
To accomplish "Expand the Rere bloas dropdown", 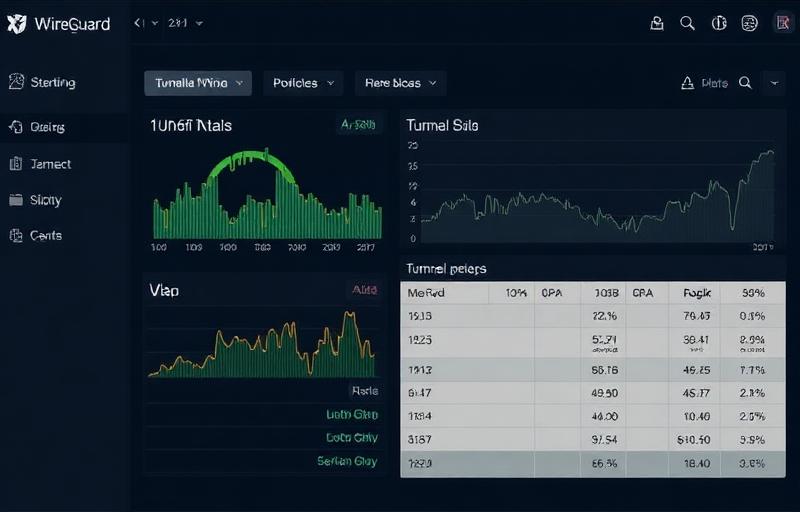I will pyautogui.click(x=400, y=83).
